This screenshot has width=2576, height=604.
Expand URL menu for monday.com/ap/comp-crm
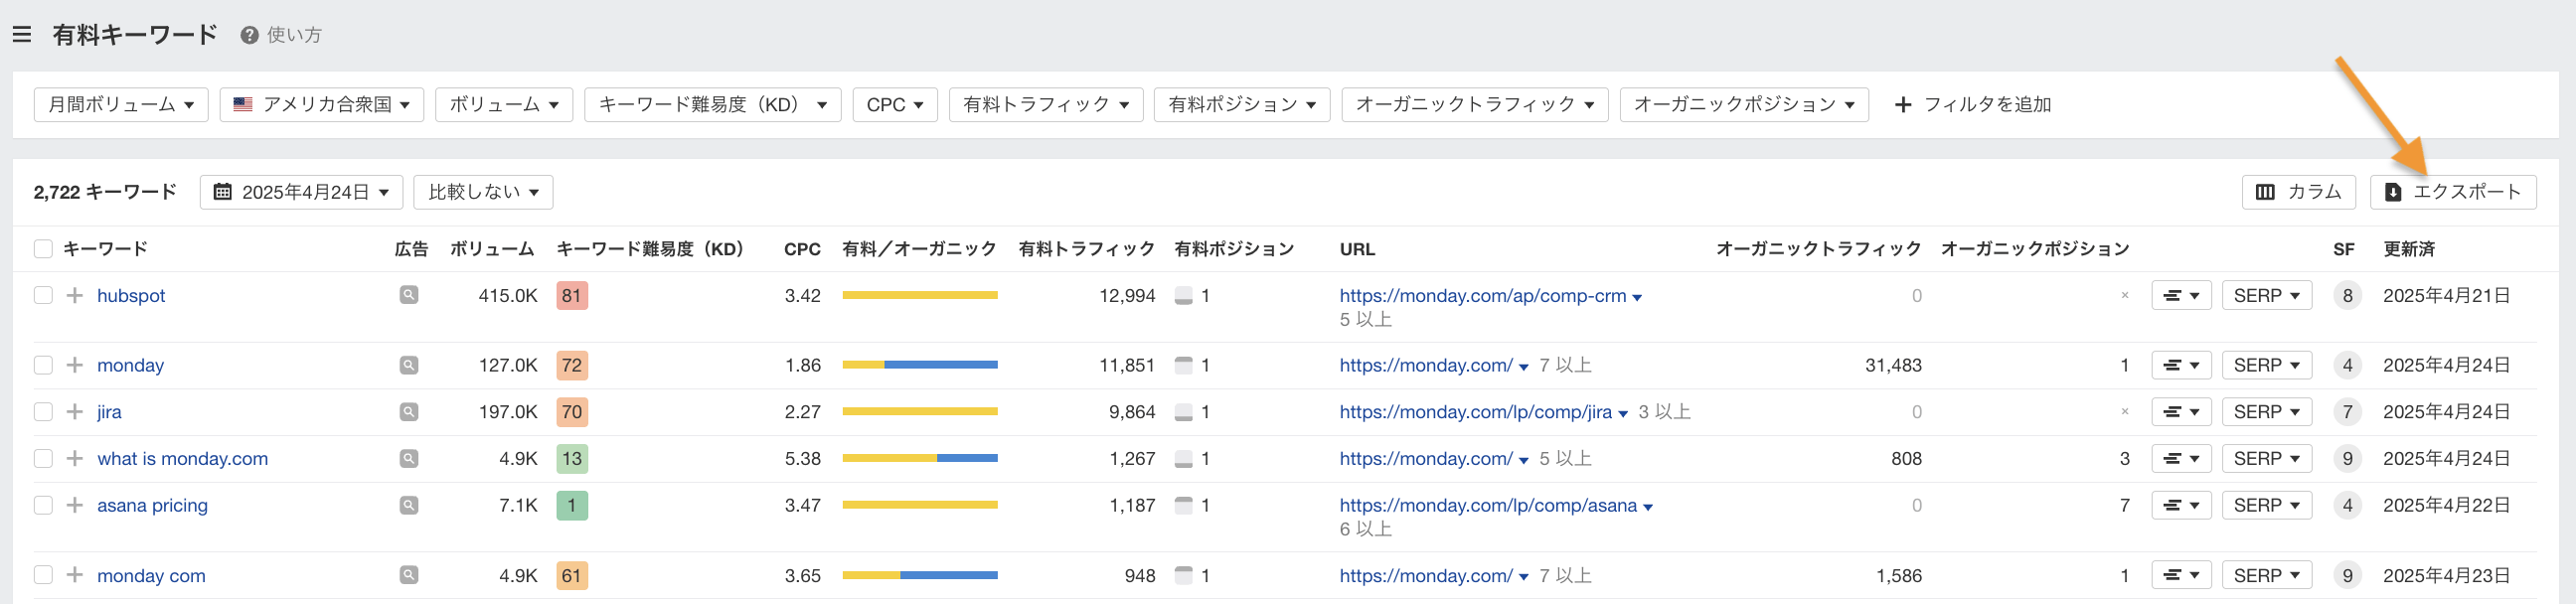pyautogui.click(x=1637, y=297)
